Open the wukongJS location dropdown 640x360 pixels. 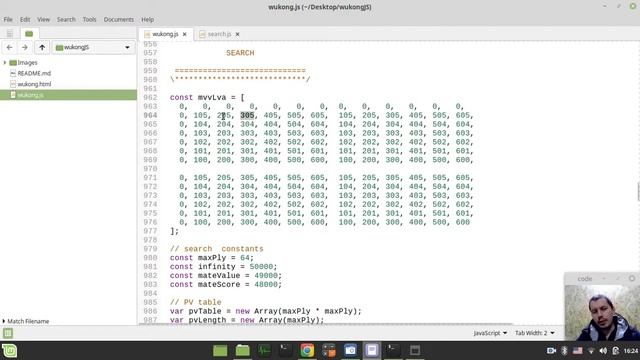(93, 47)
